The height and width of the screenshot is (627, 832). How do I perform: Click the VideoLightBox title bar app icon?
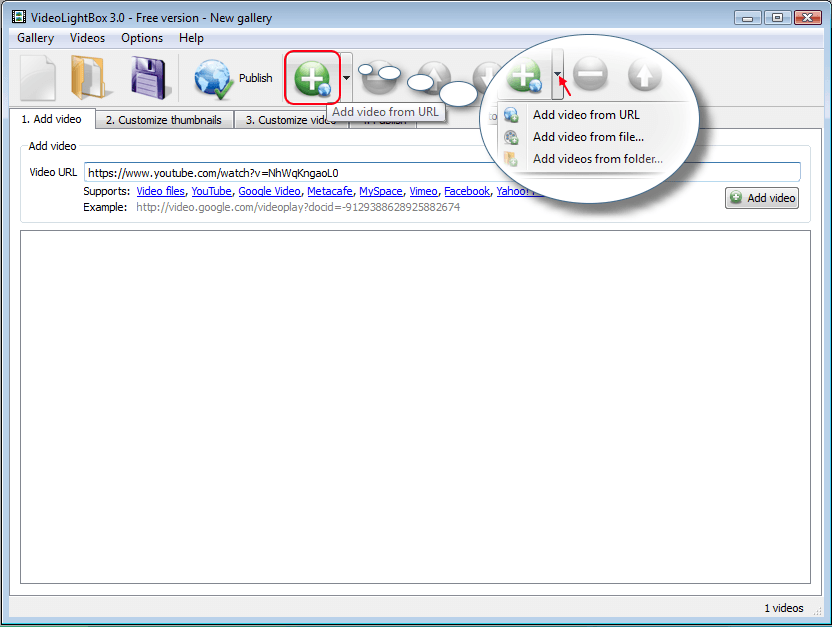pyautogui.click(x=19, y=17)
